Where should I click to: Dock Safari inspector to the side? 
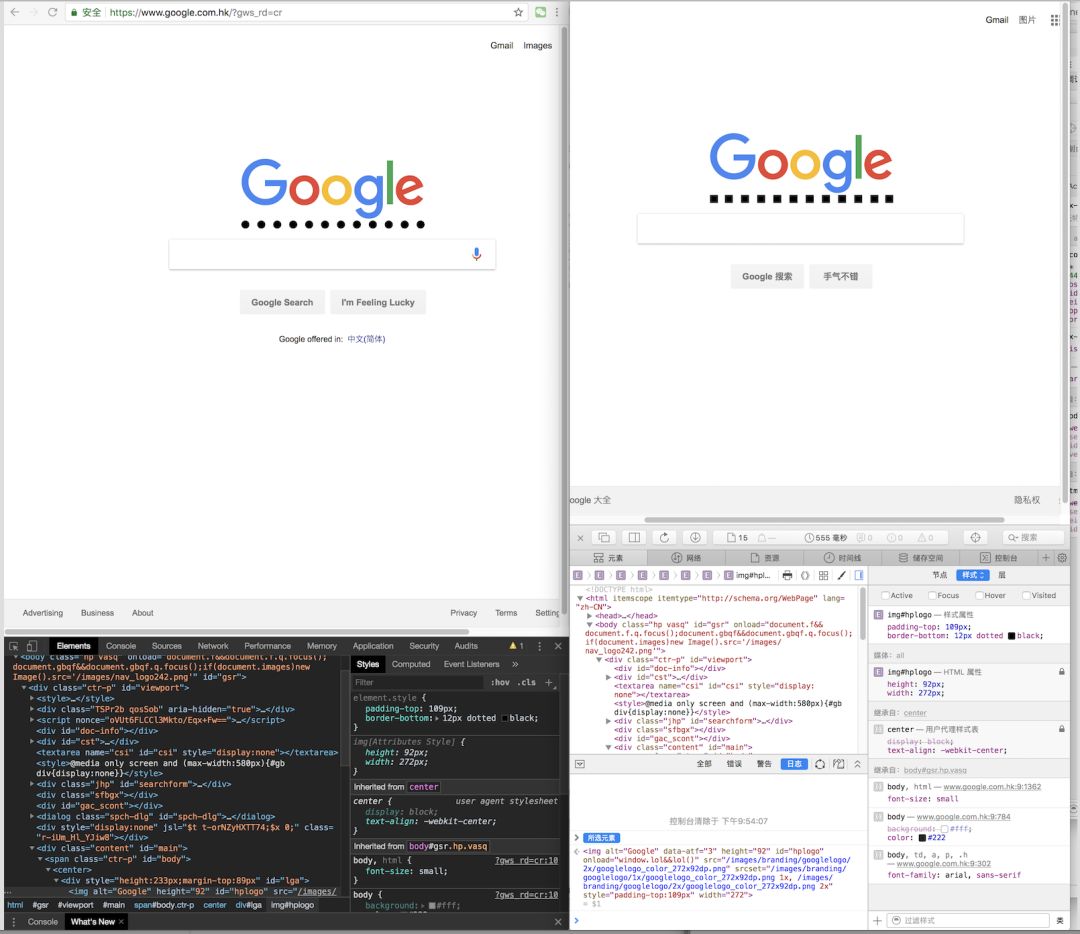tap(634, 537)
